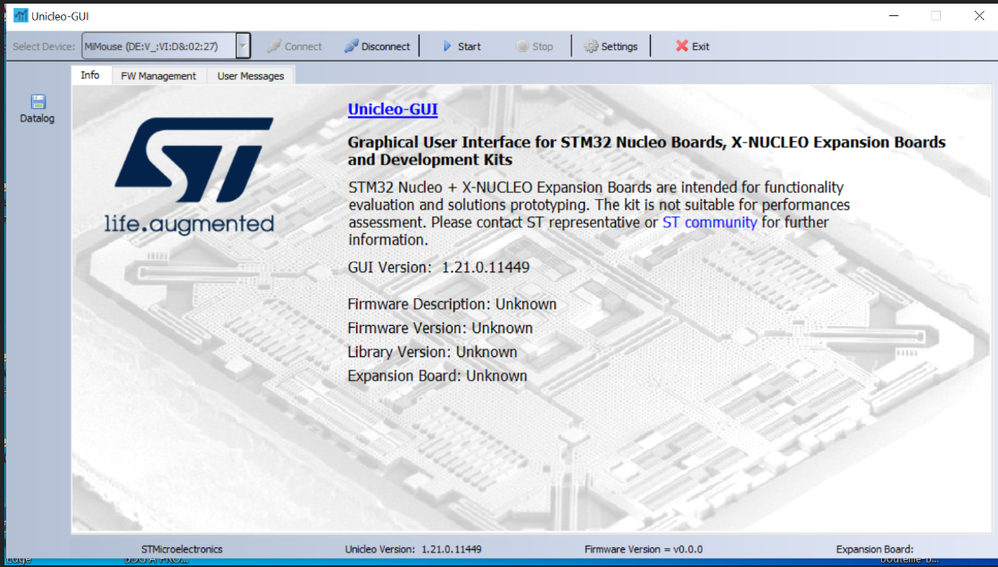Click the Firmware Description: Unknown line

click(x=452, y=304)
